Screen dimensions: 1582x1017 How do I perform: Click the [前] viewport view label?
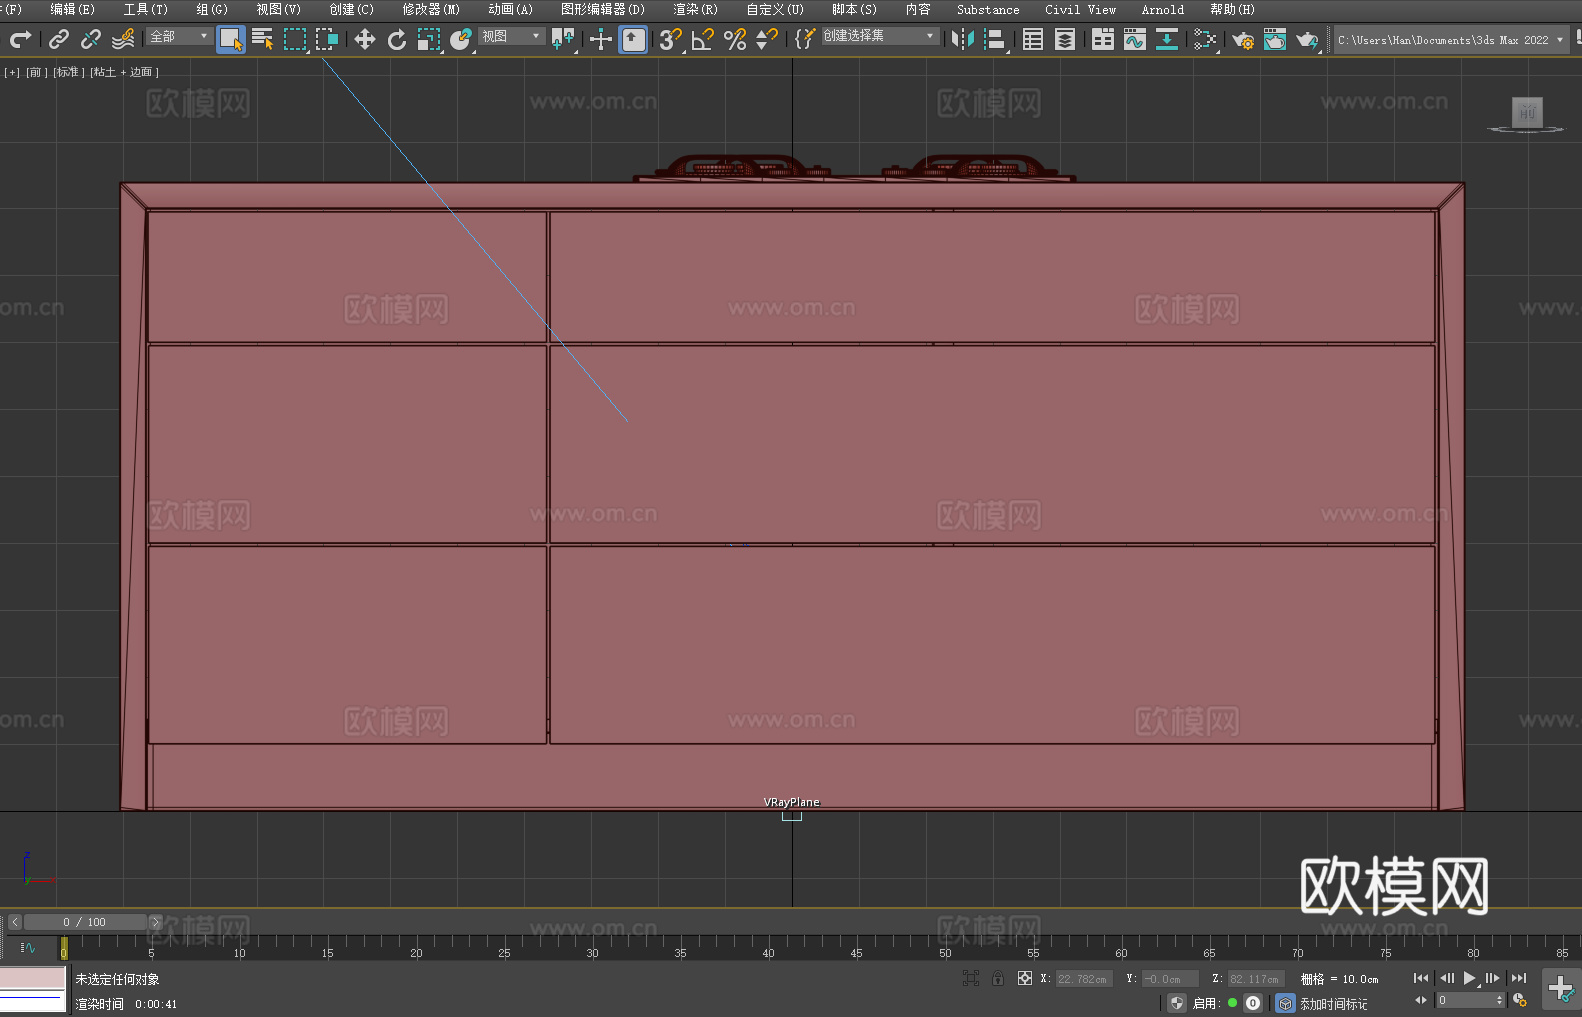click(37, 72)
